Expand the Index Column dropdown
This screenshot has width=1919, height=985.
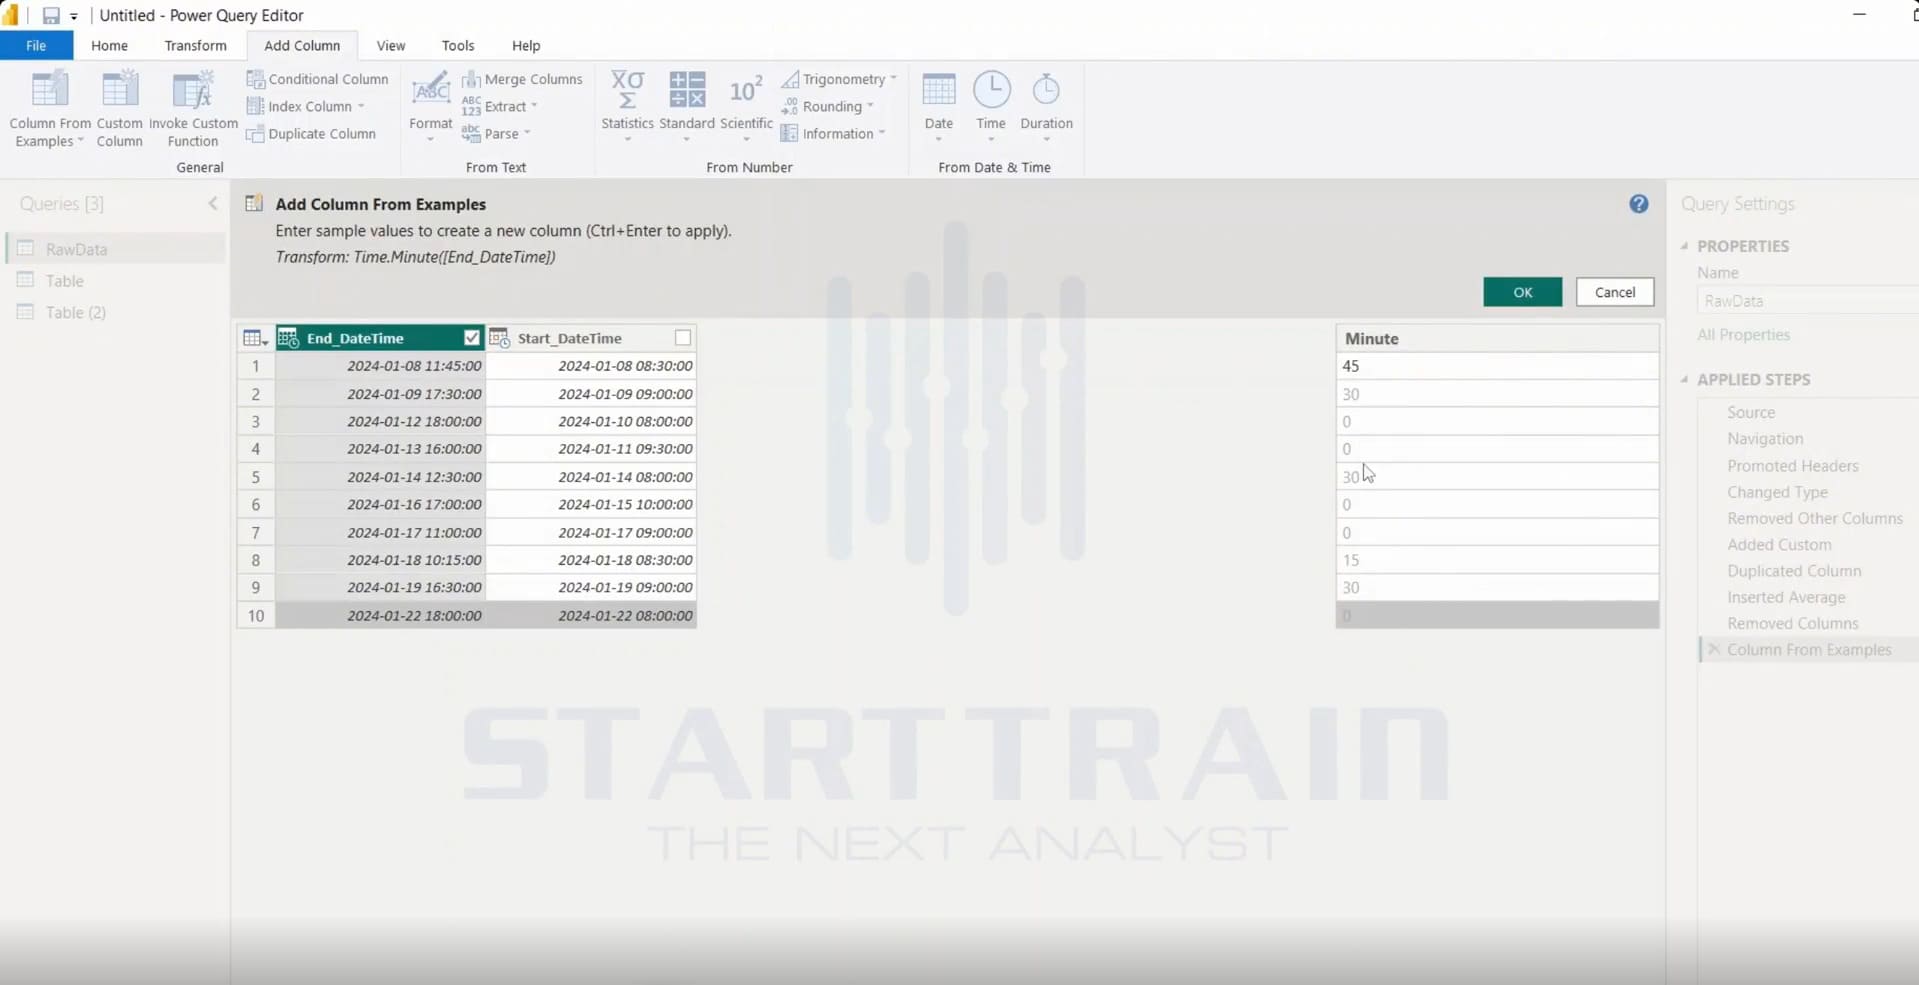click(x=361, y=107)
